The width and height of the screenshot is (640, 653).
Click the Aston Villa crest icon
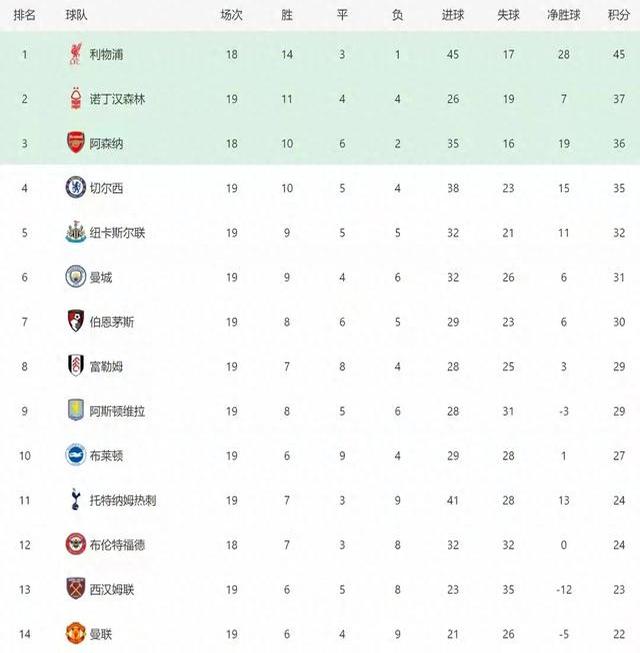click(75, 411)
